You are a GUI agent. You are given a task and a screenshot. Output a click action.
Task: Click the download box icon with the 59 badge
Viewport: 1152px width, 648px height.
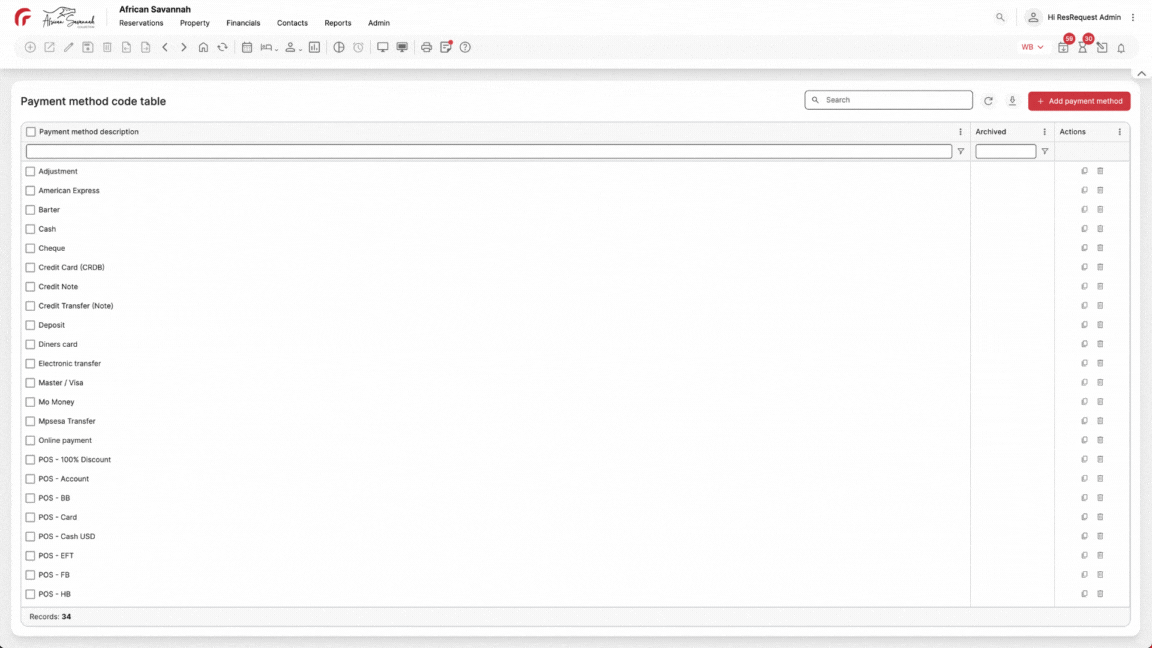[x=1064, y=47]
